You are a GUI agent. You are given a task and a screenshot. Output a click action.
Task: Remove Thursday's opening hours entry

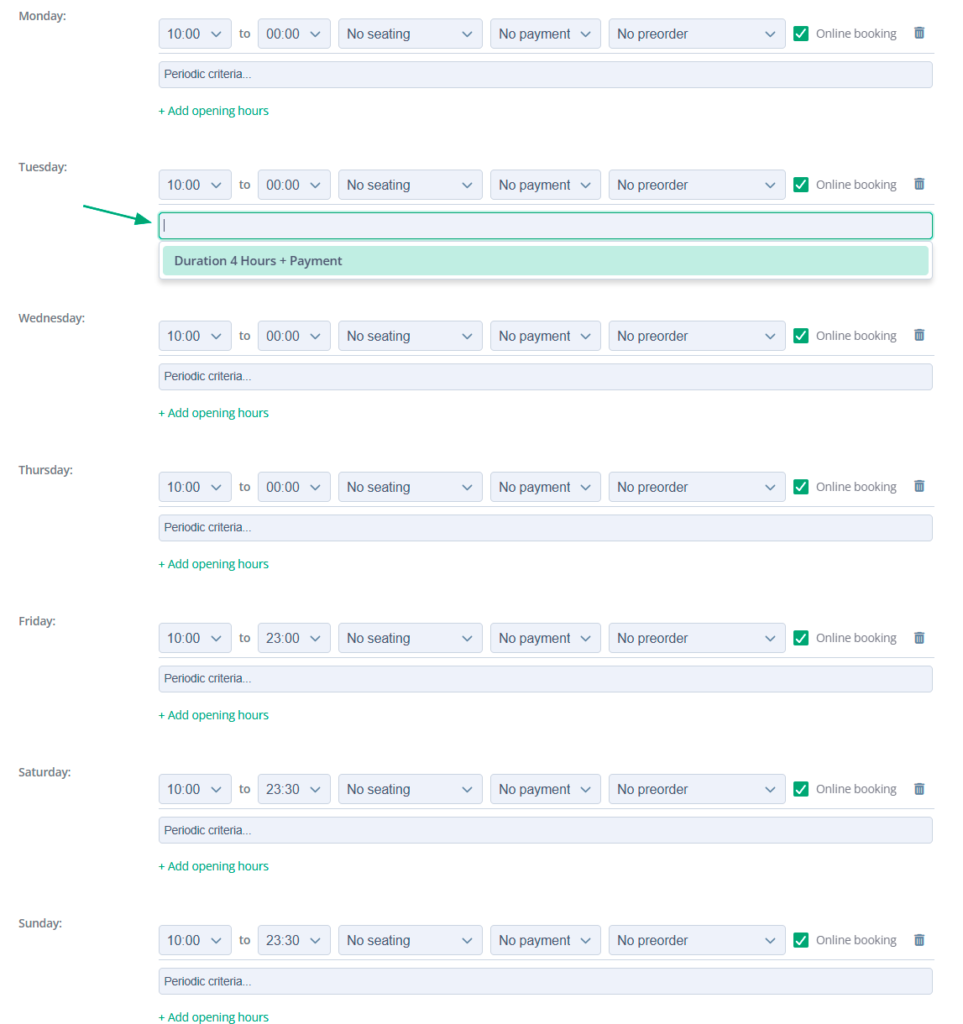(919, 486)
